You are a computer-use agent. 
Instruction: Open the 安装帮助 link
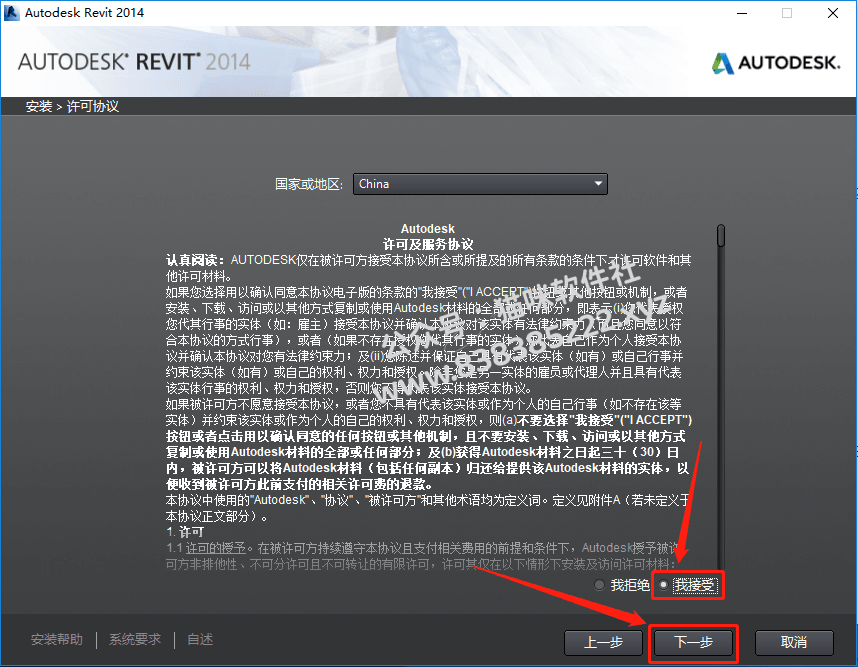(57, 639)
